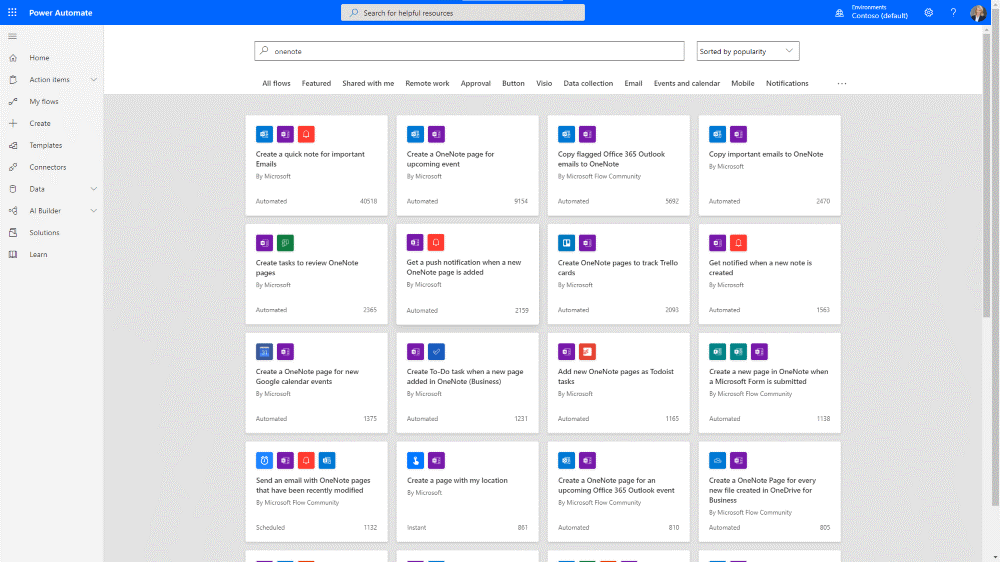Expand the Data section chevron
The height and width of the screenshot is (562, 1000).
coord(94,189)
